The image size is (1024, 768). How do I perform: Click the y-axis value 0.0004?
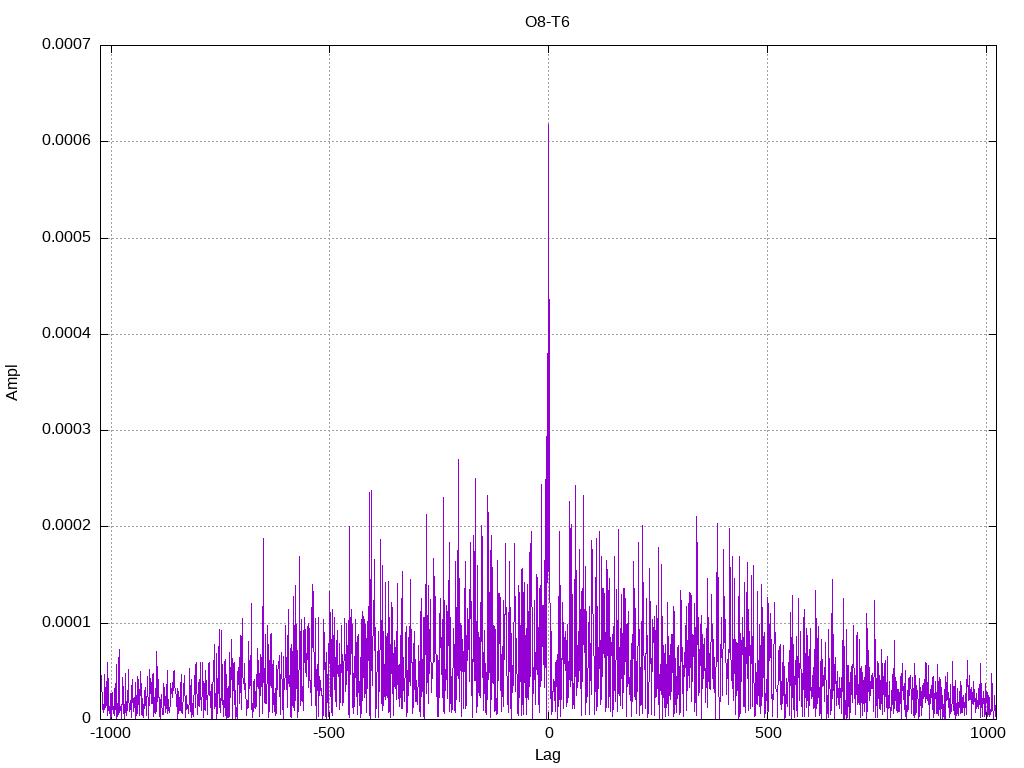[x=67, y=333]
